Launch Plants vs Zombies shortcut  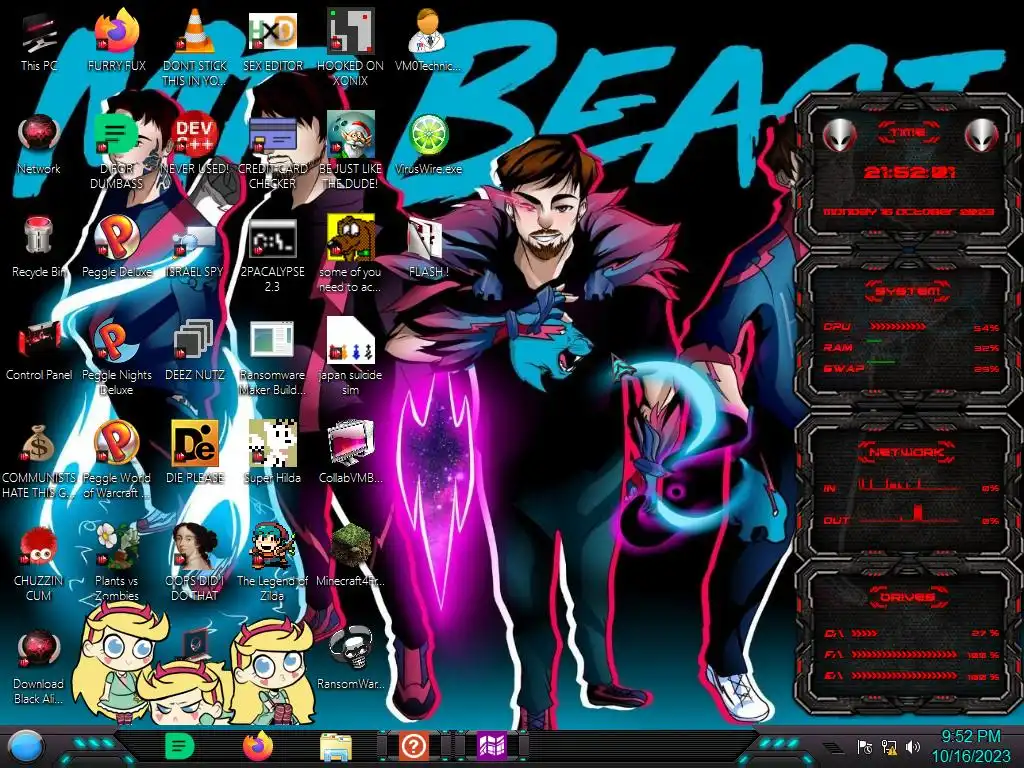pos(117,563)
